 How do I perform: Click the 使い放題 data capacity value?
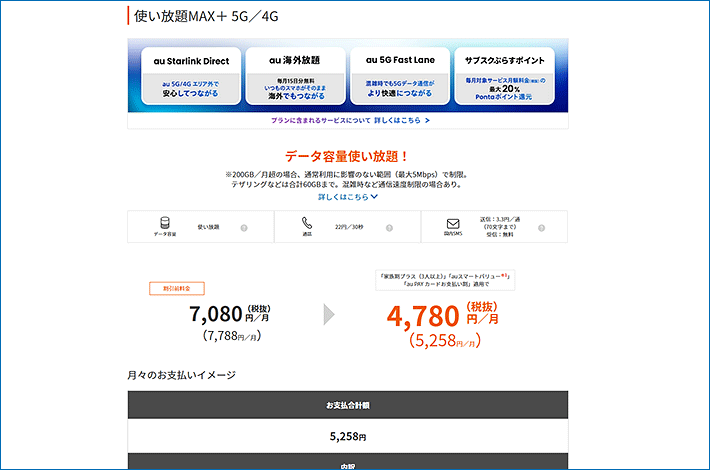[x=208, y=227]
